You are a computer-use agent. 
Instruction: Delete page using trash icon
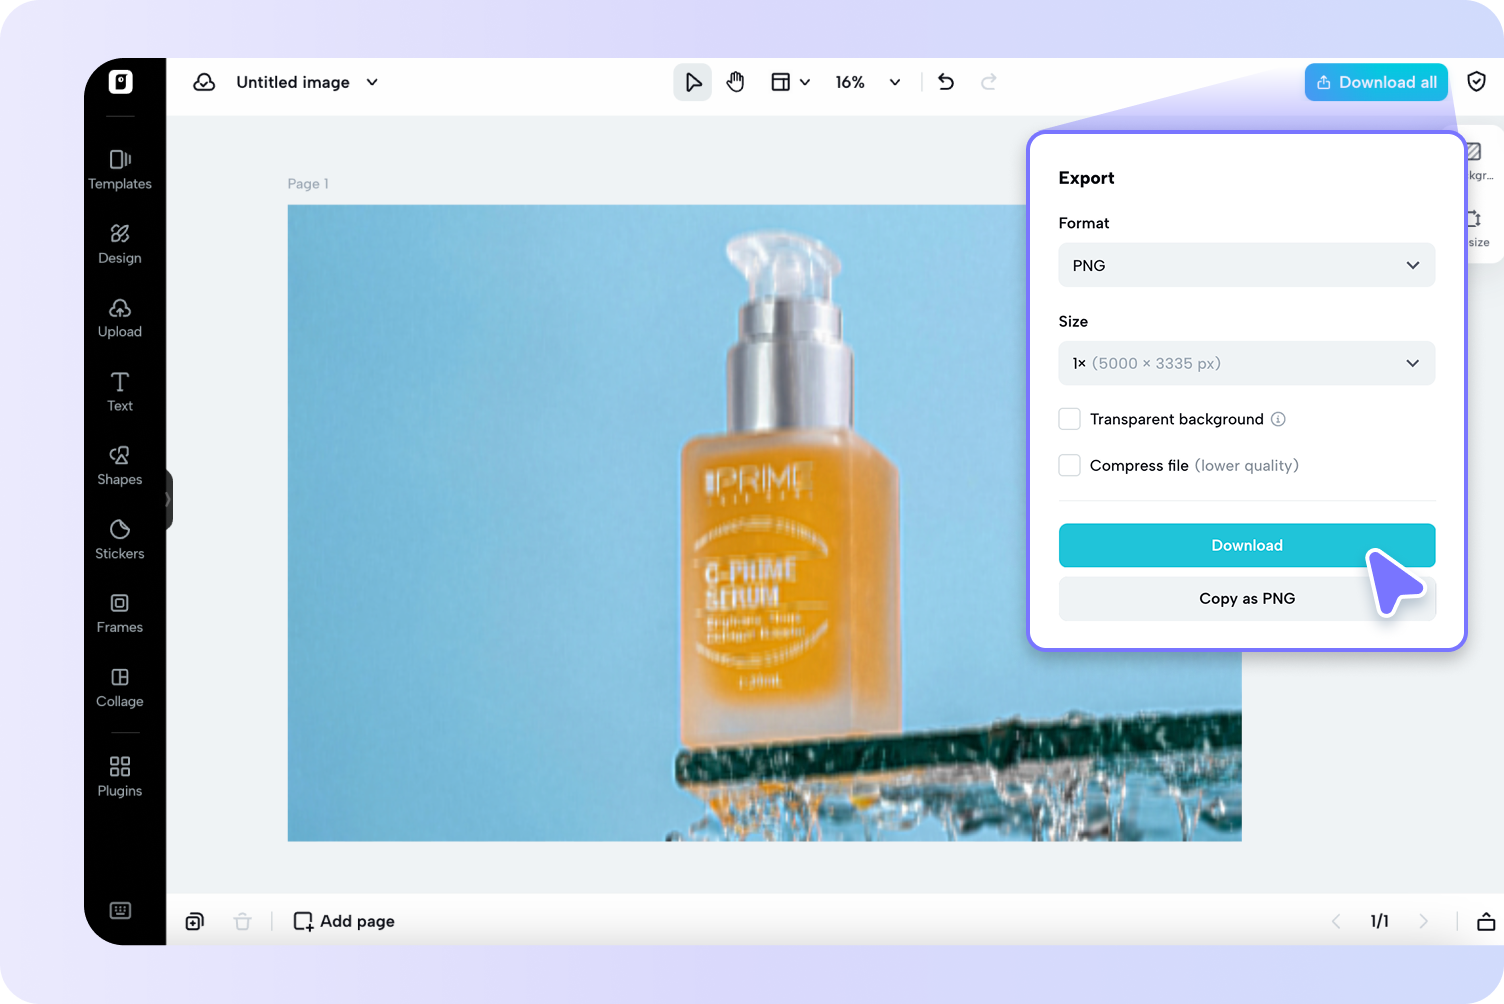[x=242, y=921]
